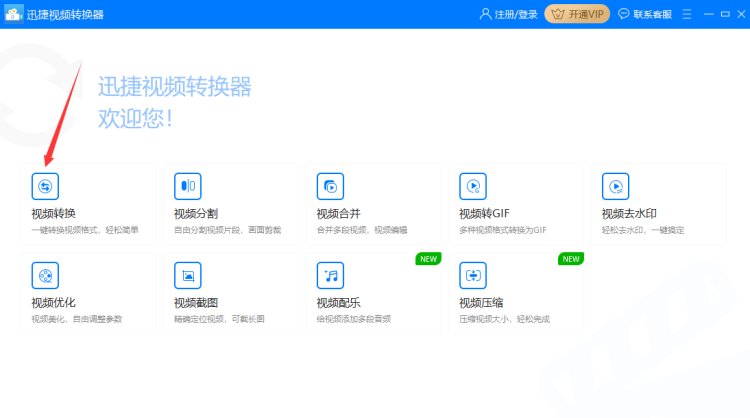This screenshot has height=418, width=750.
Task: Click the 视频转GIF title text
Action: click(x=484, y=213)
